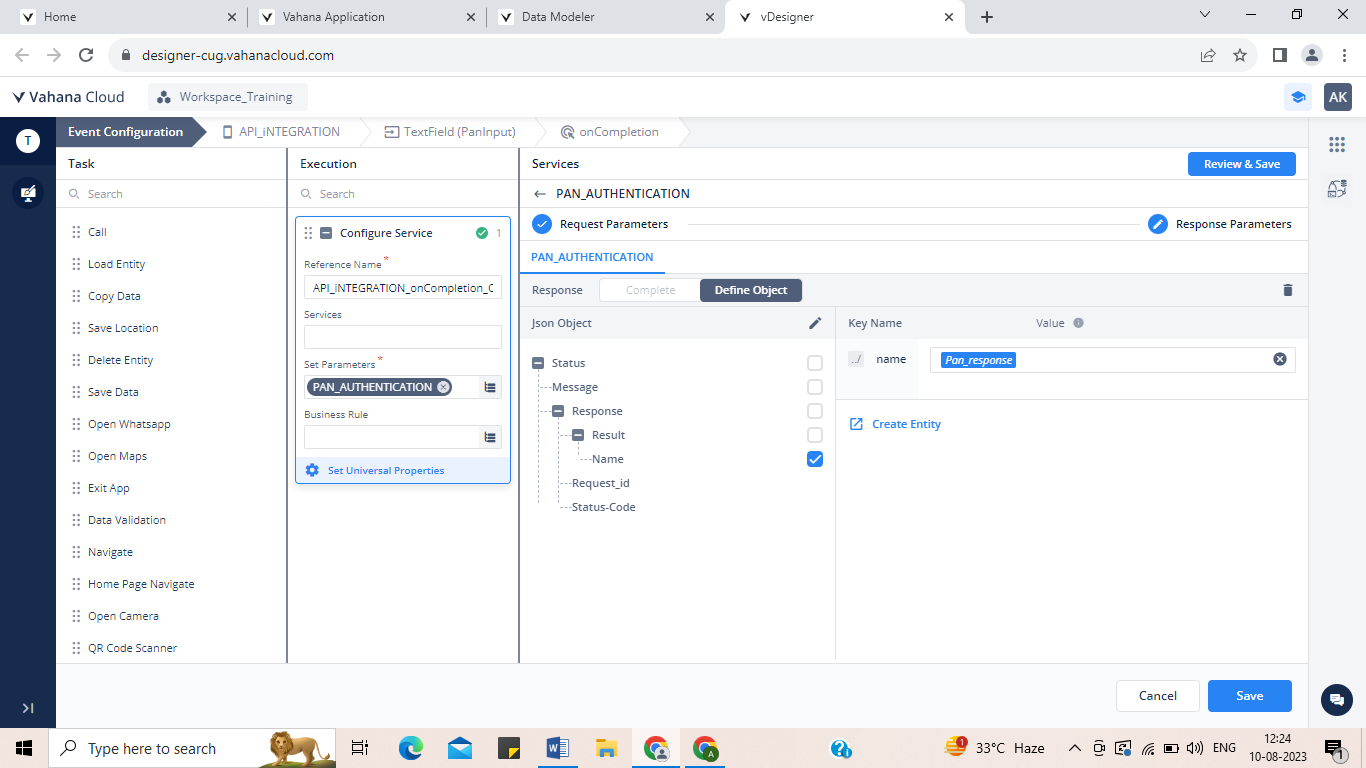1366x768 pixels.
Task: Click the Create Entity link icon
Action: click(x=856, y=424)
